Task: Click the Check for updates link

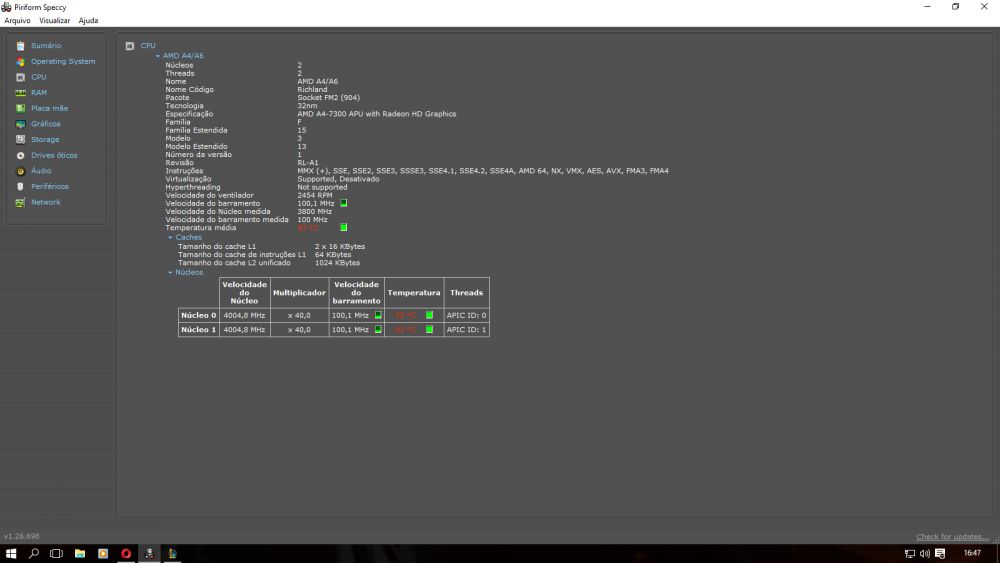Action: coord(952,537)
